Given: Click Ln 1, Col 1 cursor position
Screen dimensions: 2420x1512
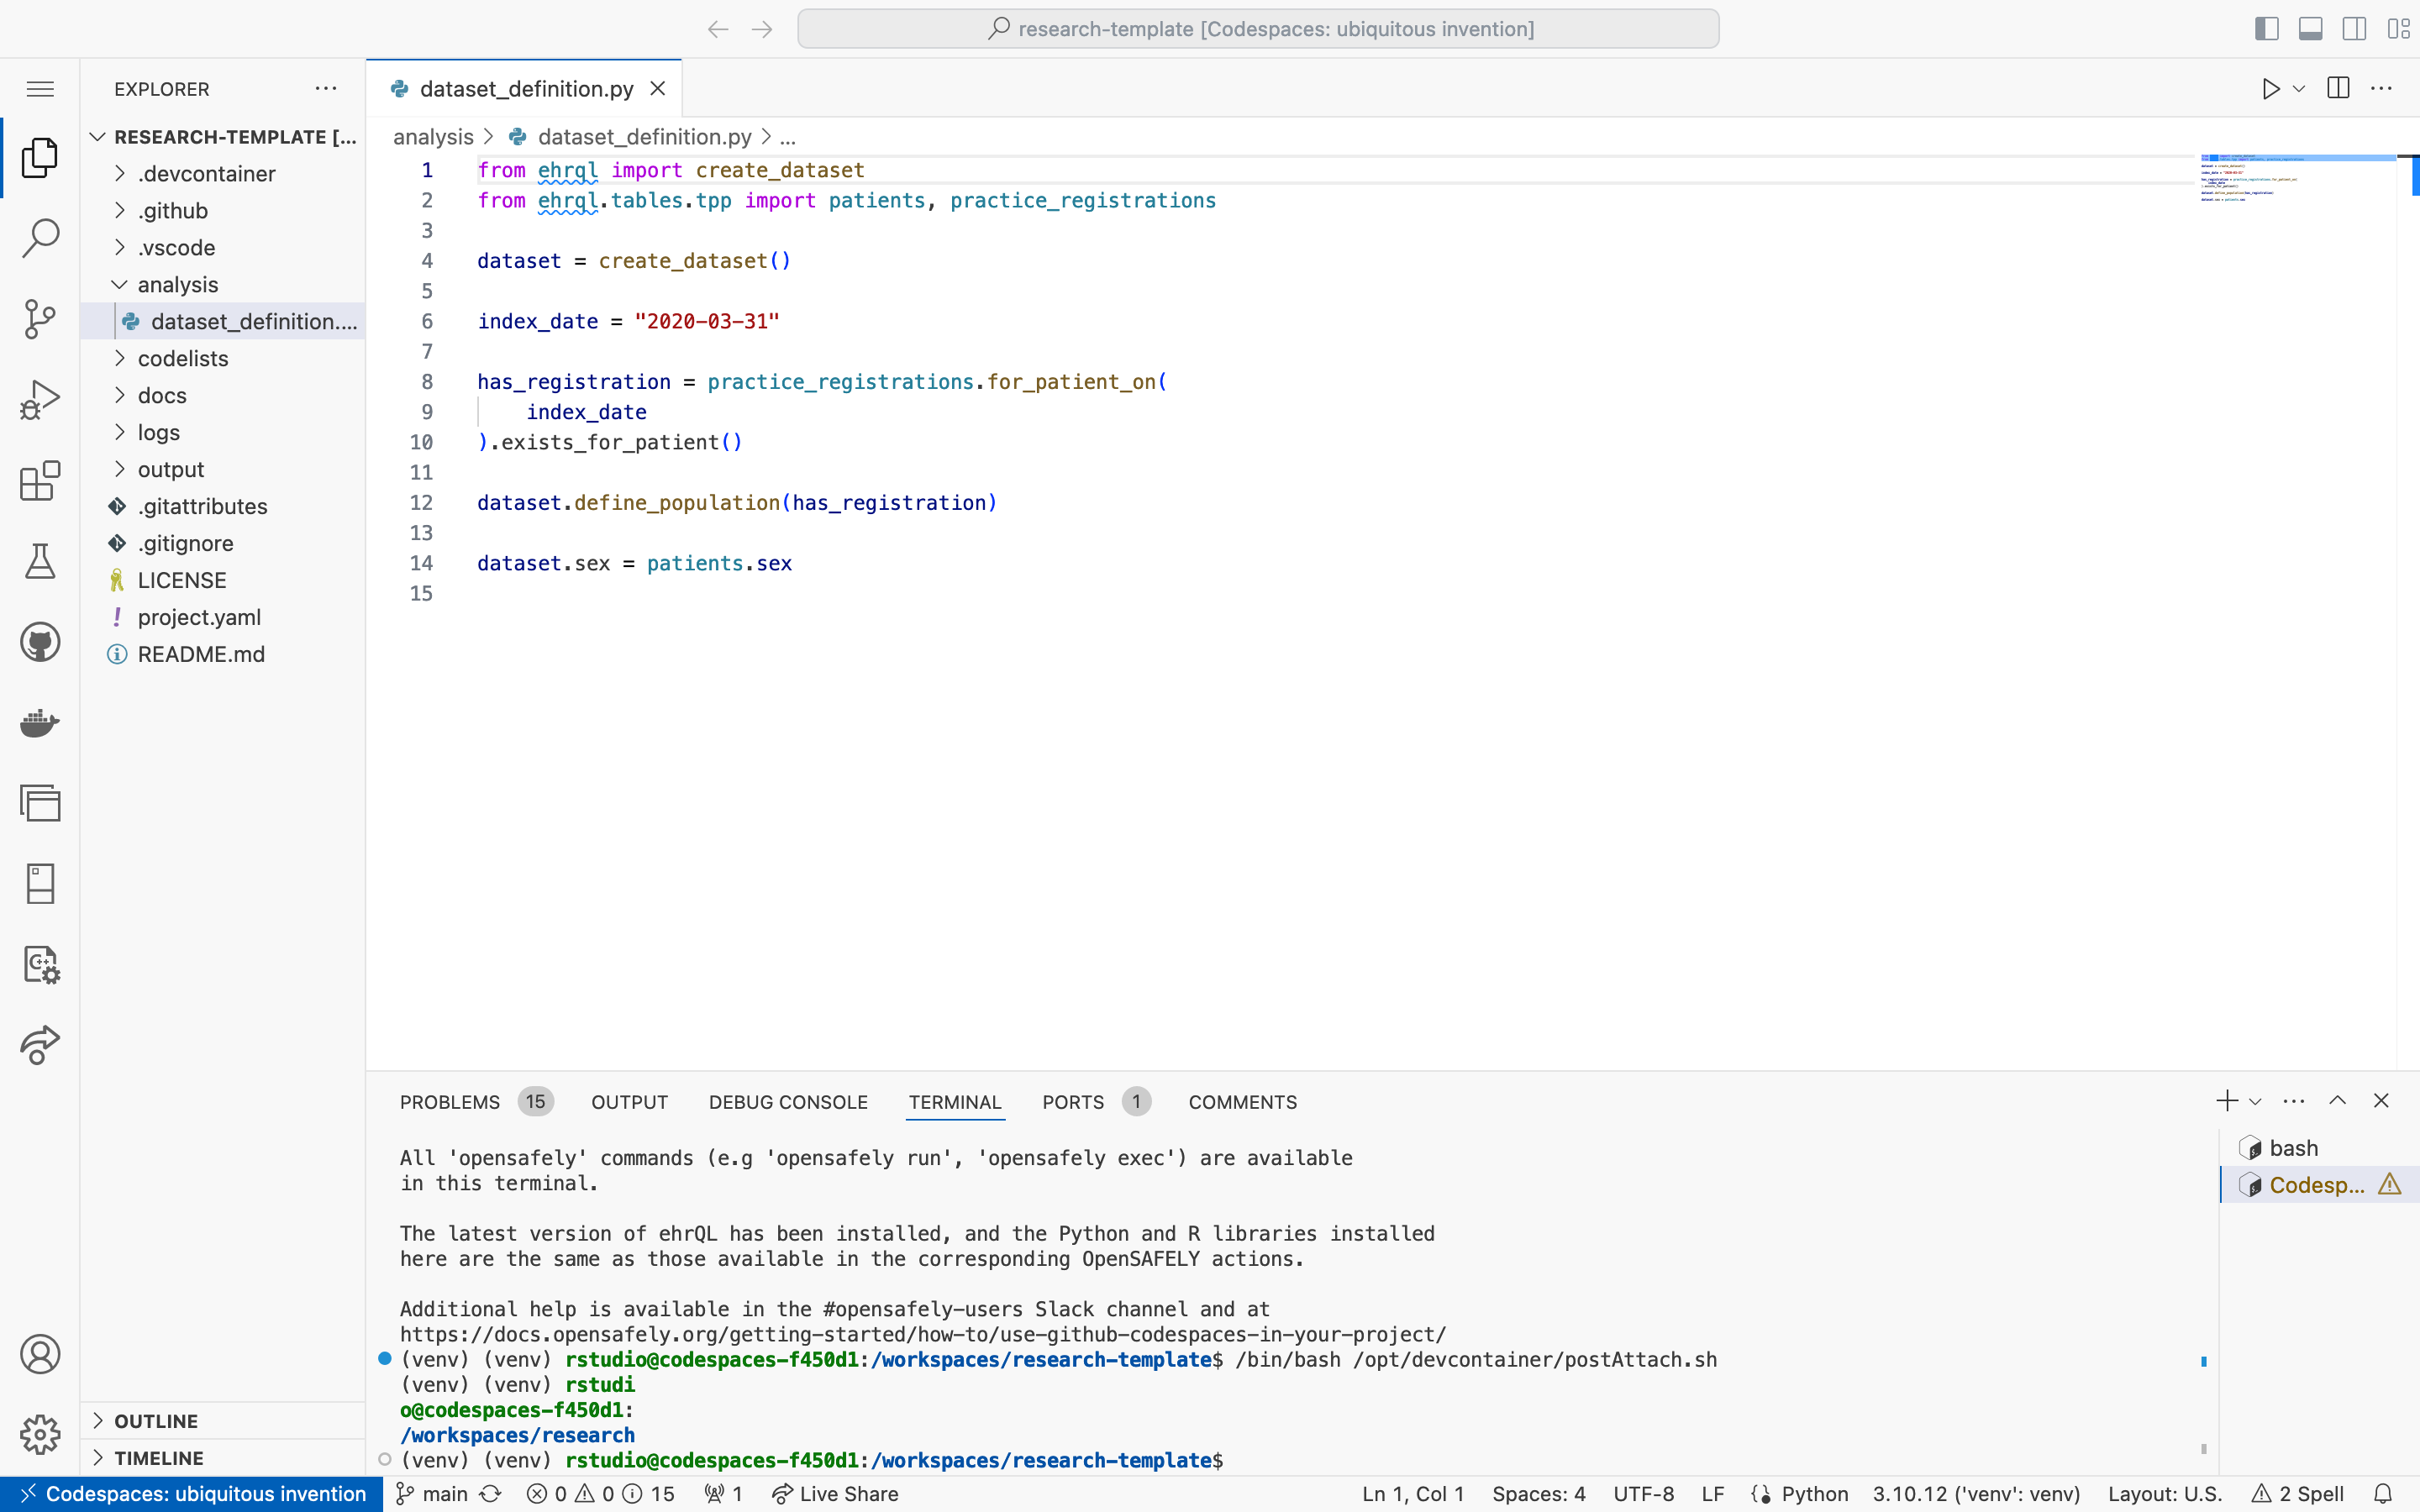Looking at the screenshot, I should coord(1413,1494).
